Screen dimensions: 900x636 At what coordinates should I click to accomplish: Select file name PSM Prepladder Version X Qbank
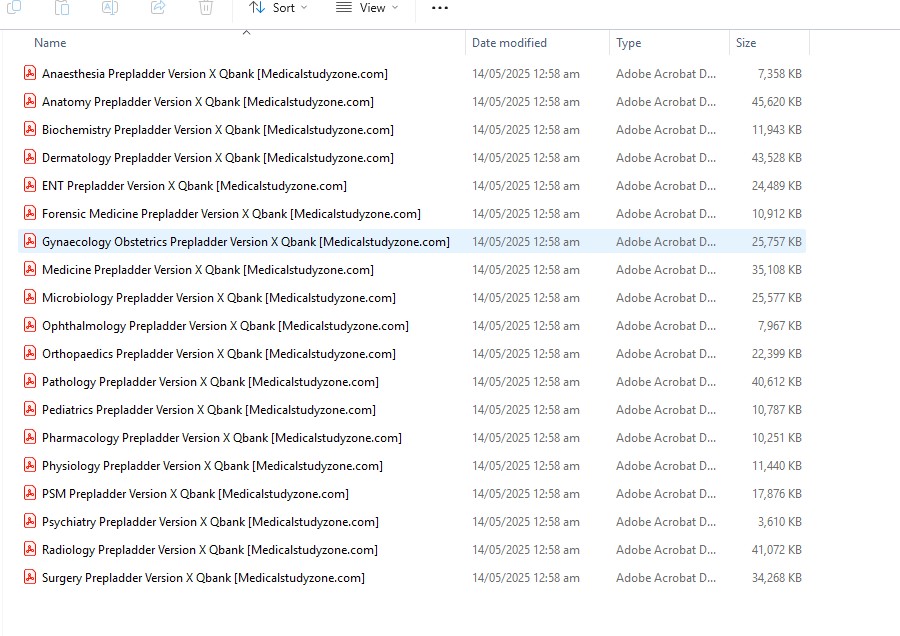[195, 494]
